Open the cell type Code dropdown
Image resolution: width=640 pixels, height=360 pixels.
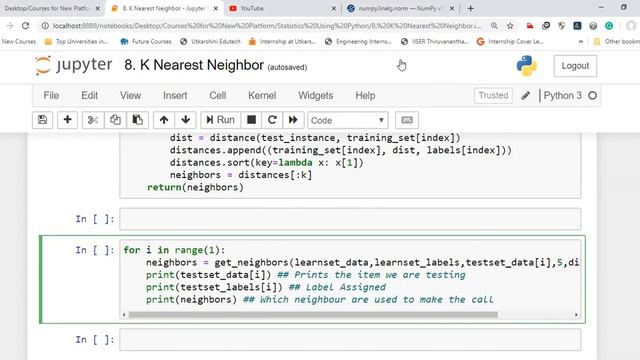(348, 120)
